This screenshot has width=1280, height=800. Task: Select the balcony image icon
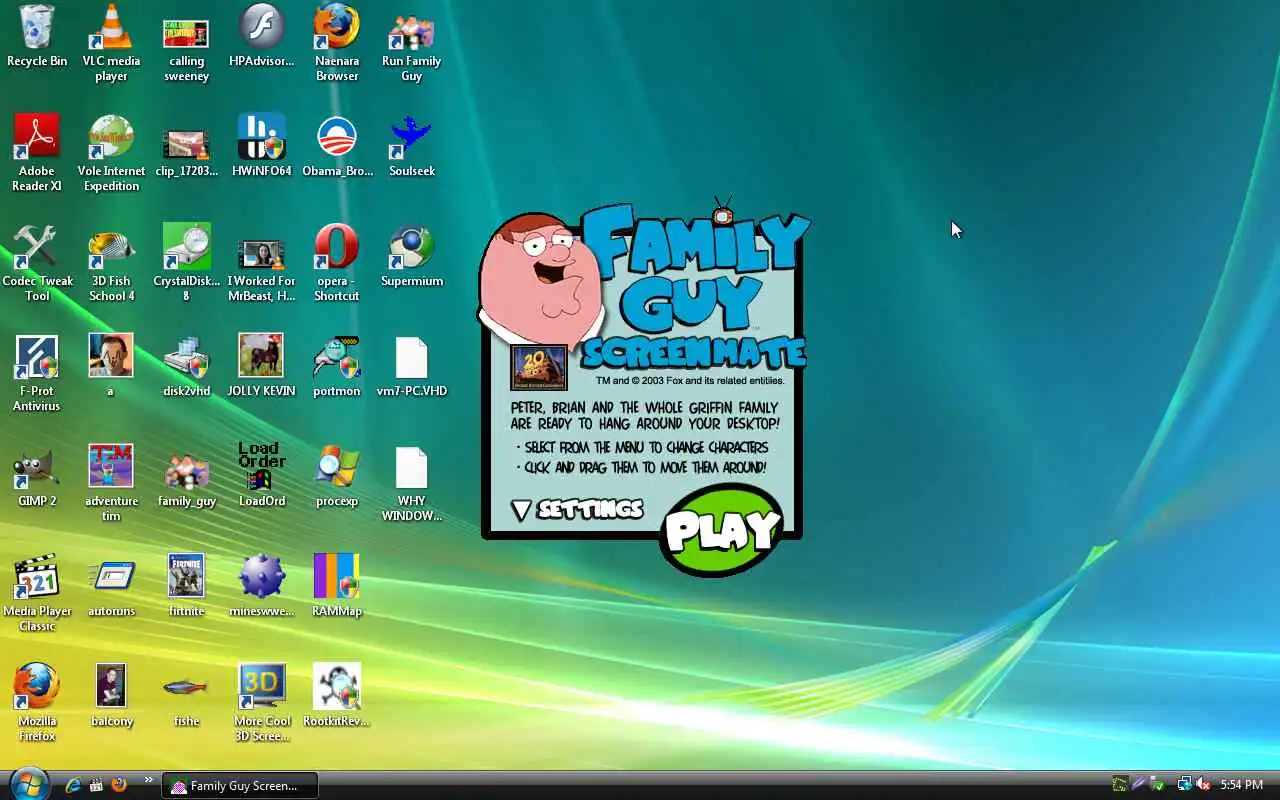[x=111, y=698]
